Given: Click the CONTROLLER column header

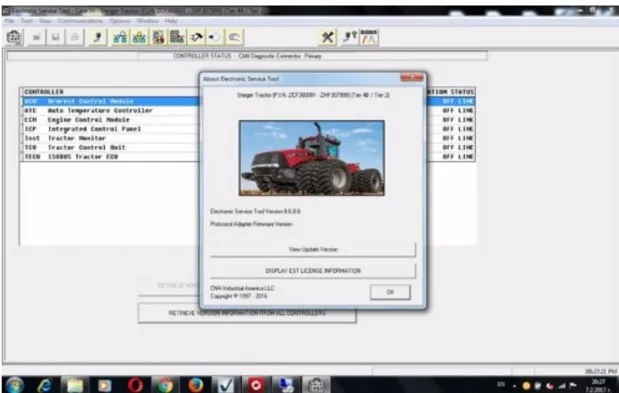Looking at the screenshot, I should click(44, 92).
